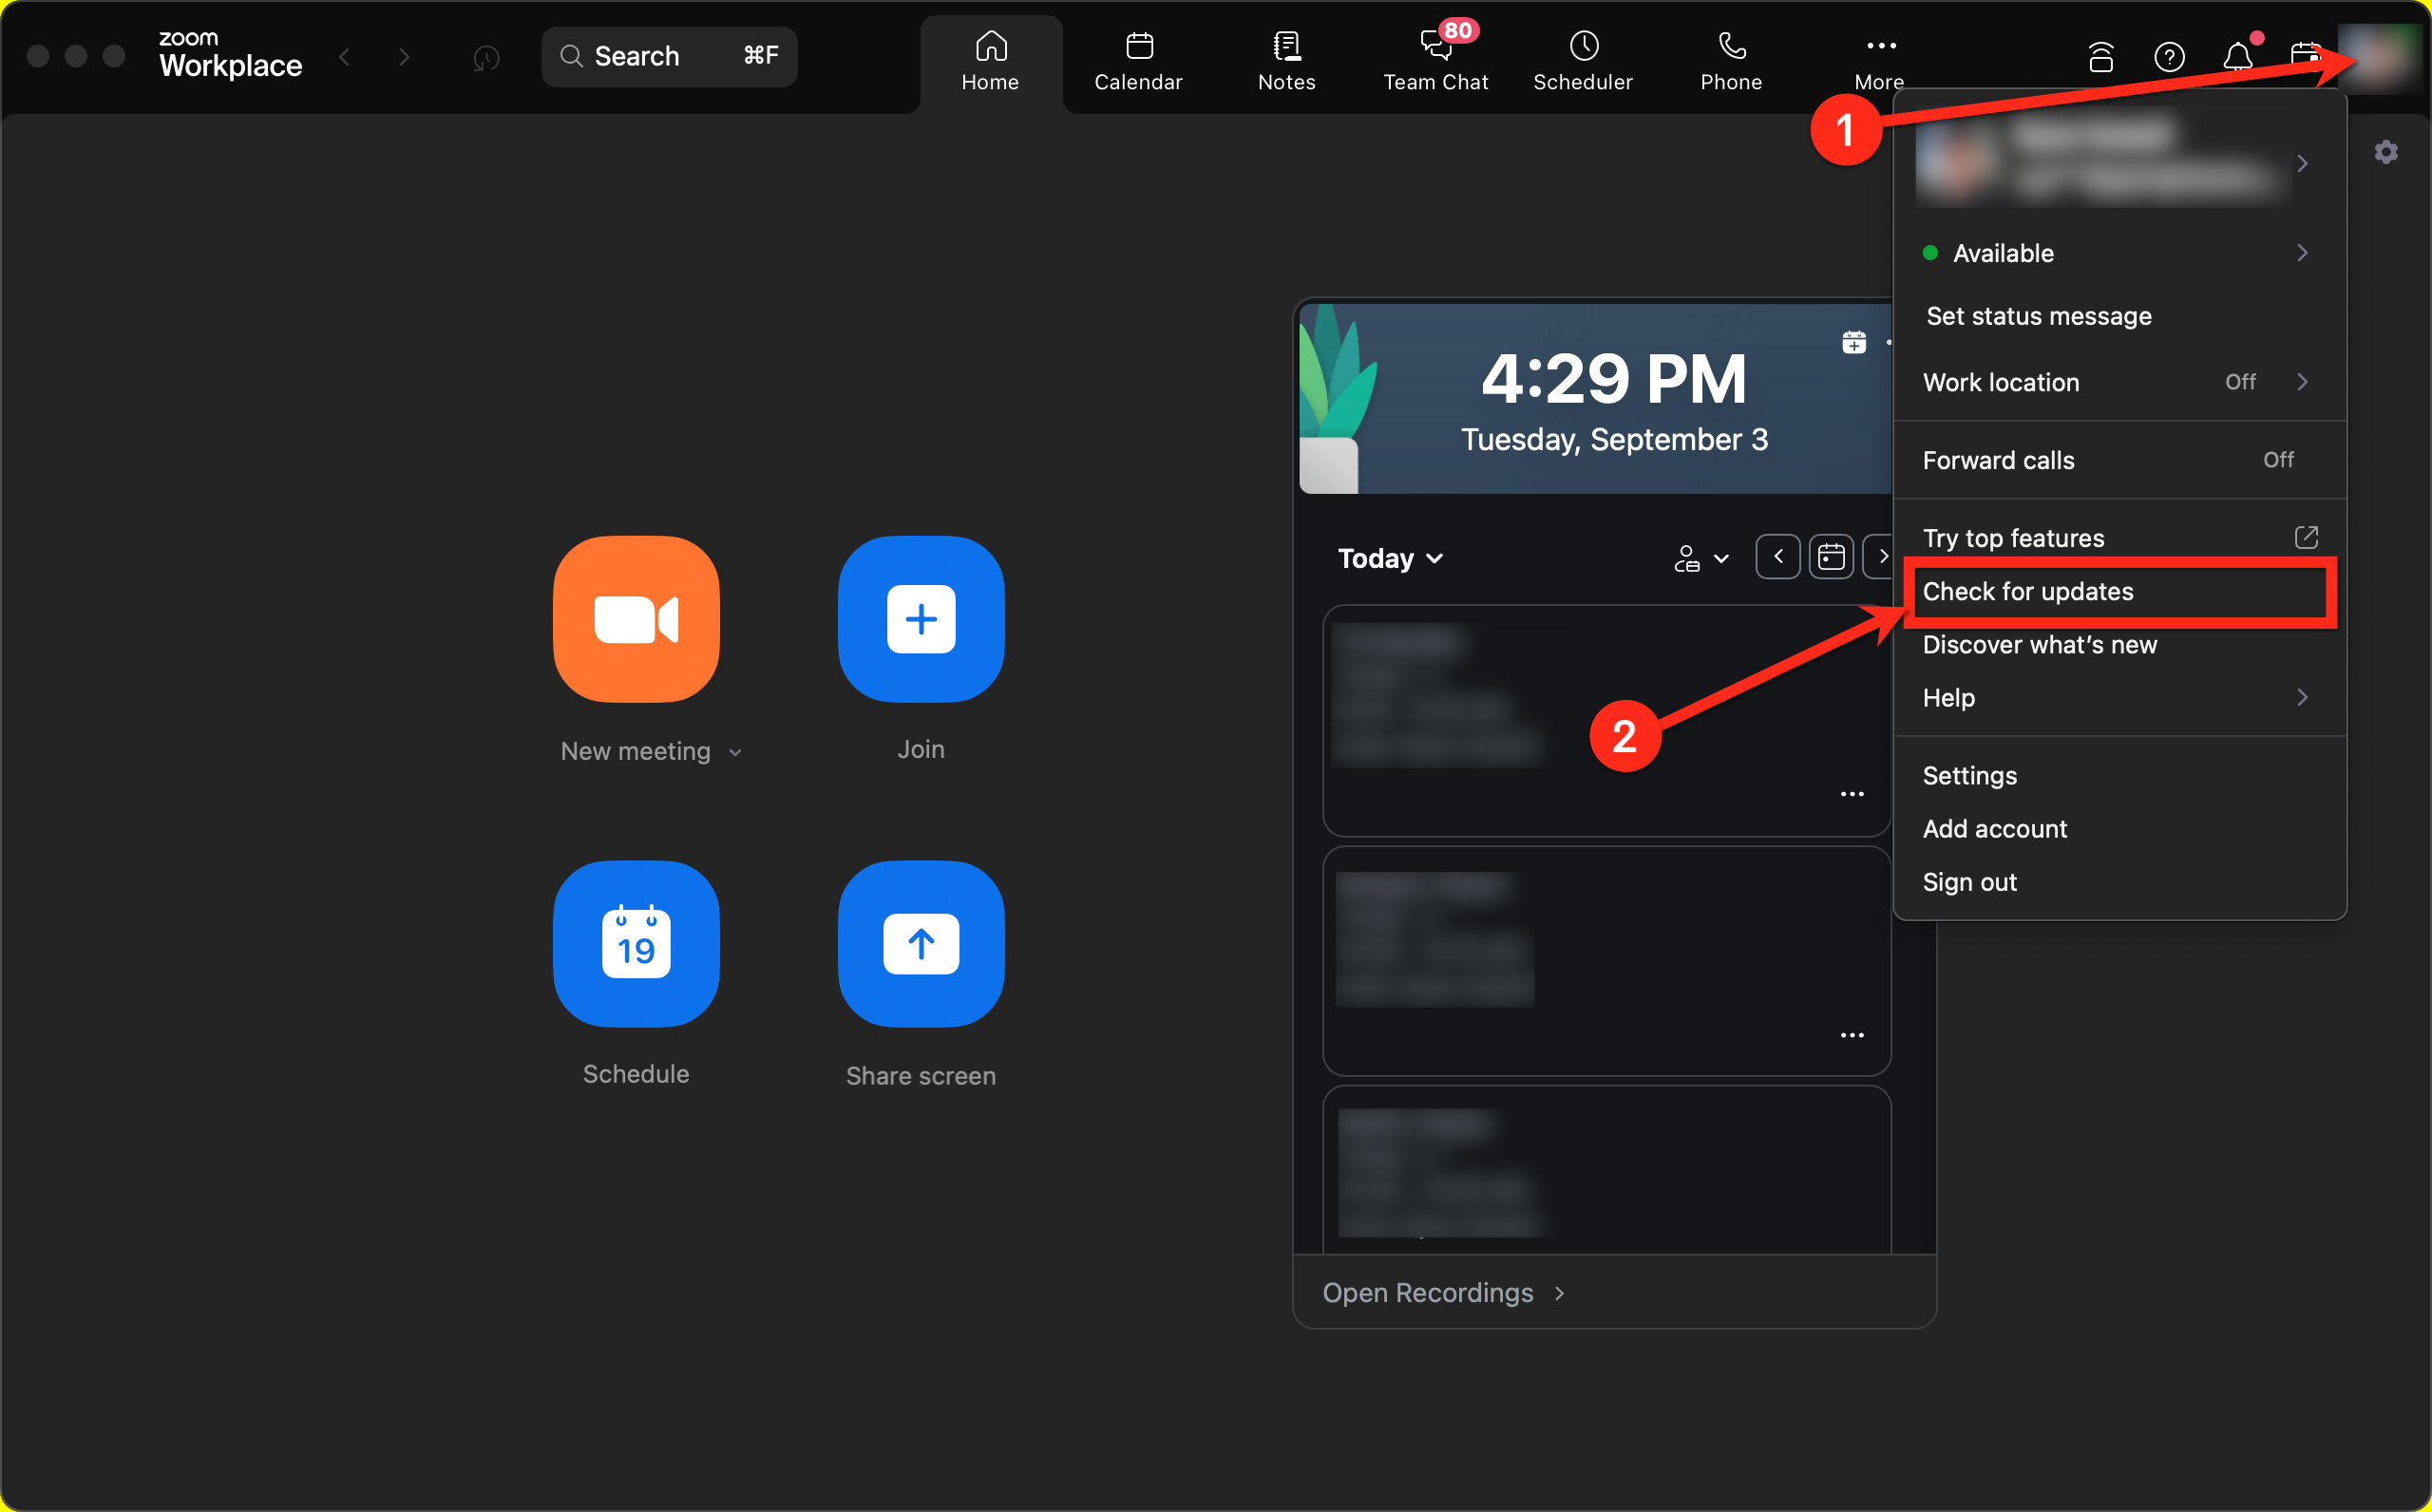Open Help question mark icon
Screen dimensions: 2432x1512
pos(2170,57)
